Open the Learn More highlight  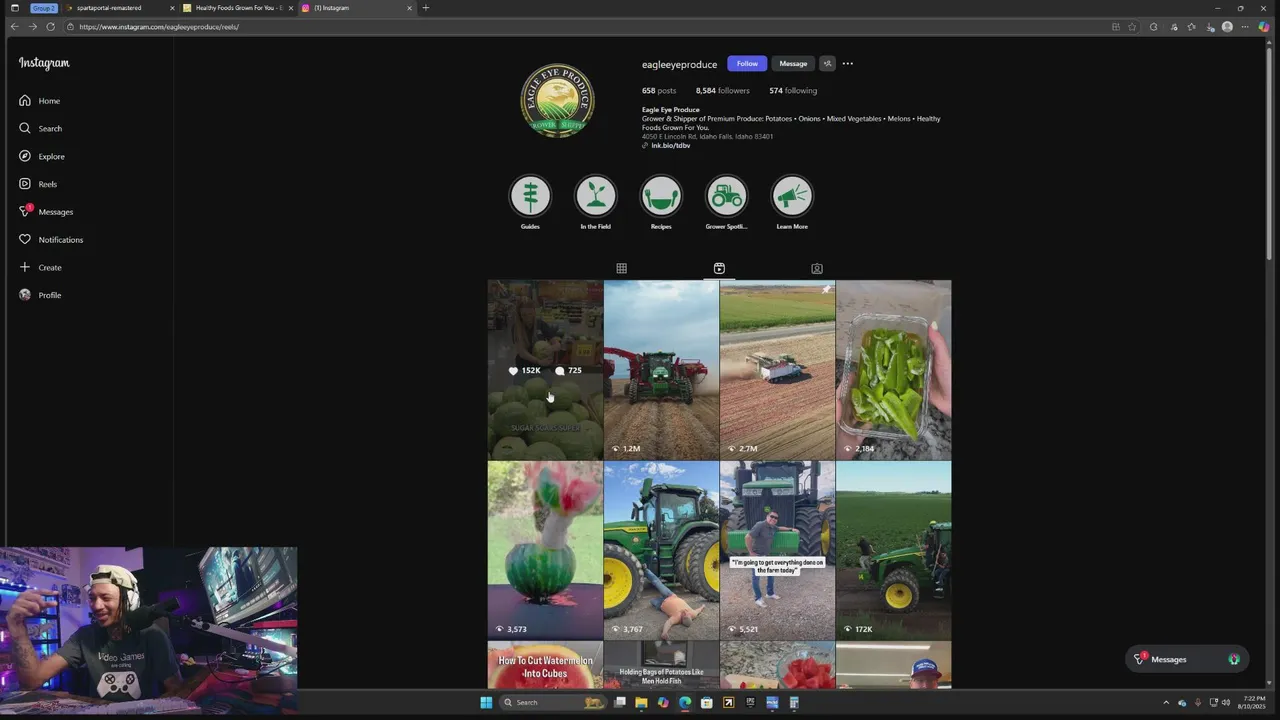(x=792, y=196)
